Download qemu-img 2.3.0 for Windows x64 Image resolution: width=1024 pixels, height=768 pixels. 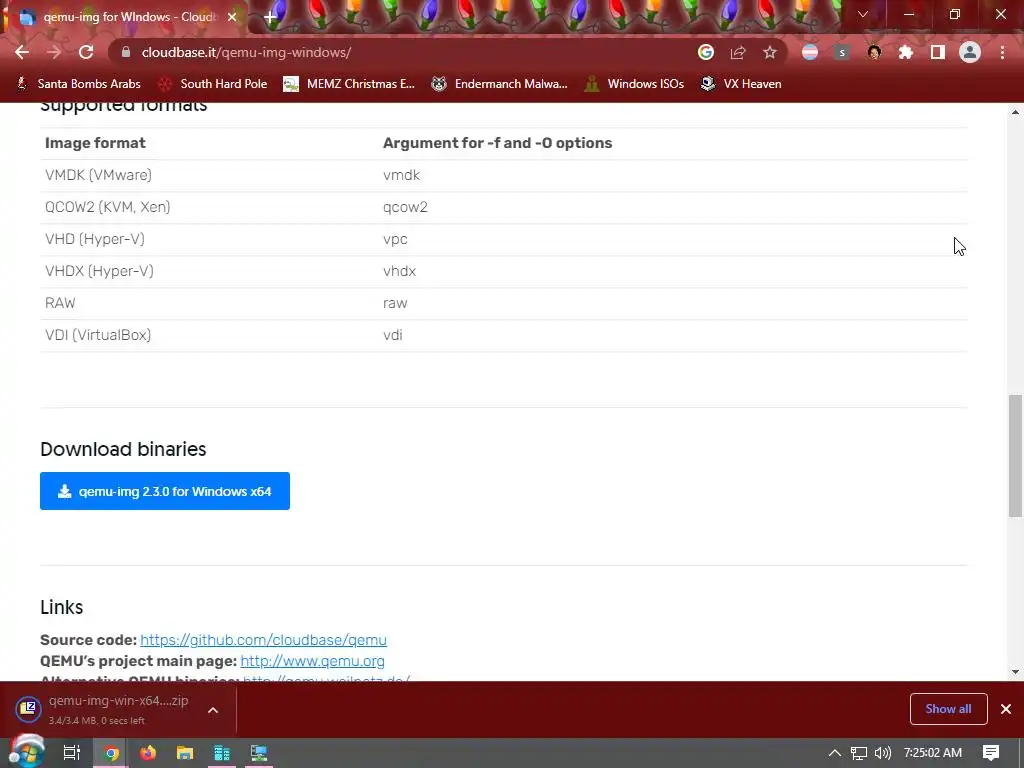(165, 491)
